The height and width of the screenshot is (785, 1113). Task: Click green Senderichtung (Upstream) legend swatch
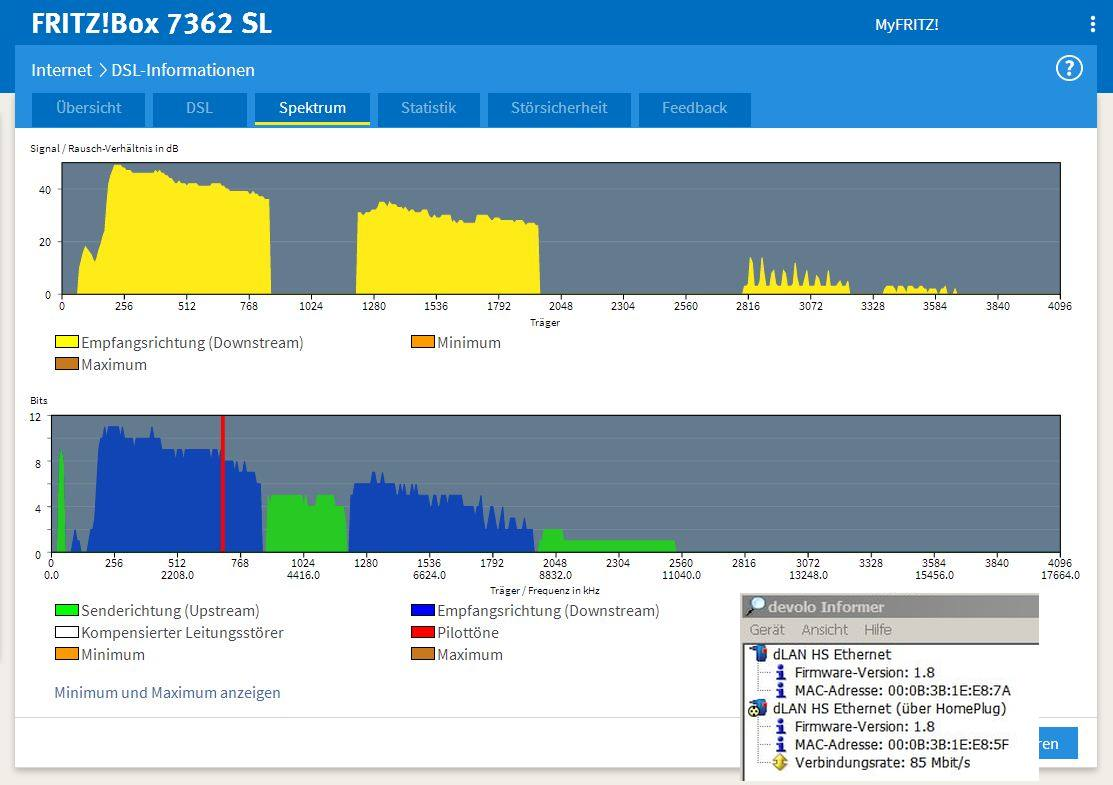[x=67, y=610]
